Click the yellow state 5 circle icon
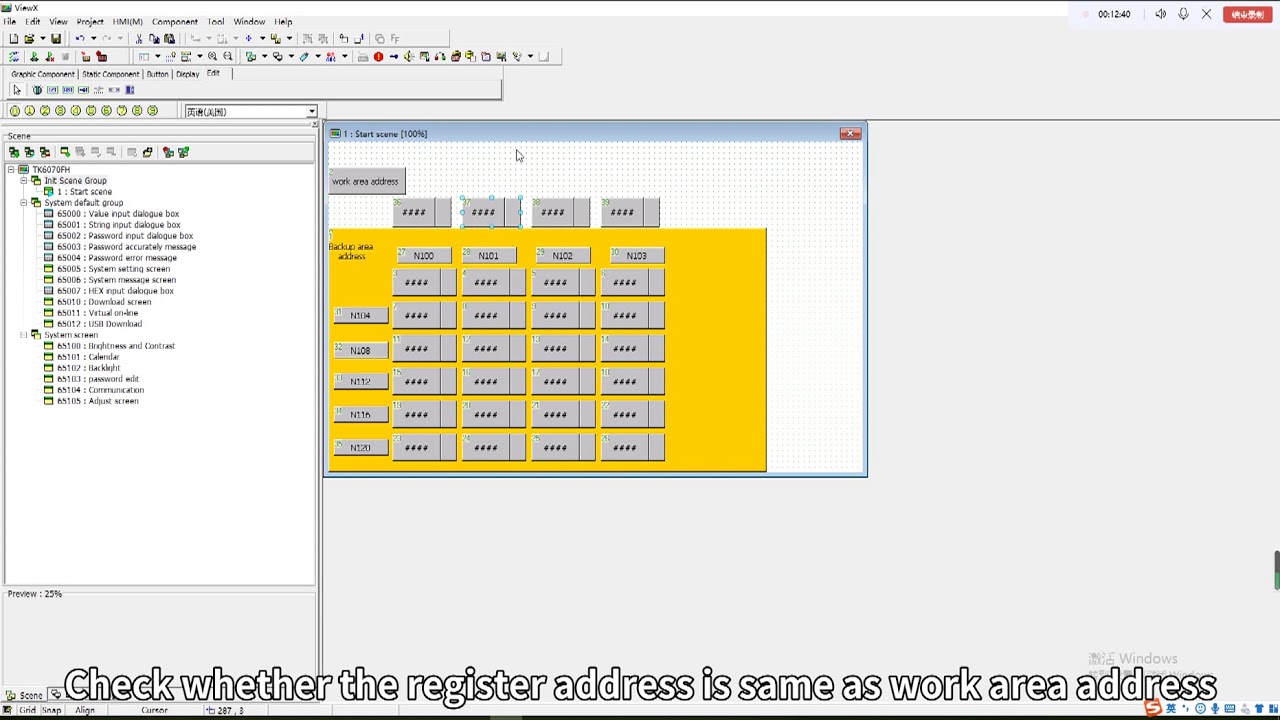Image resolution: width=1280 pixels, height=720 pixels. point(91,111)
